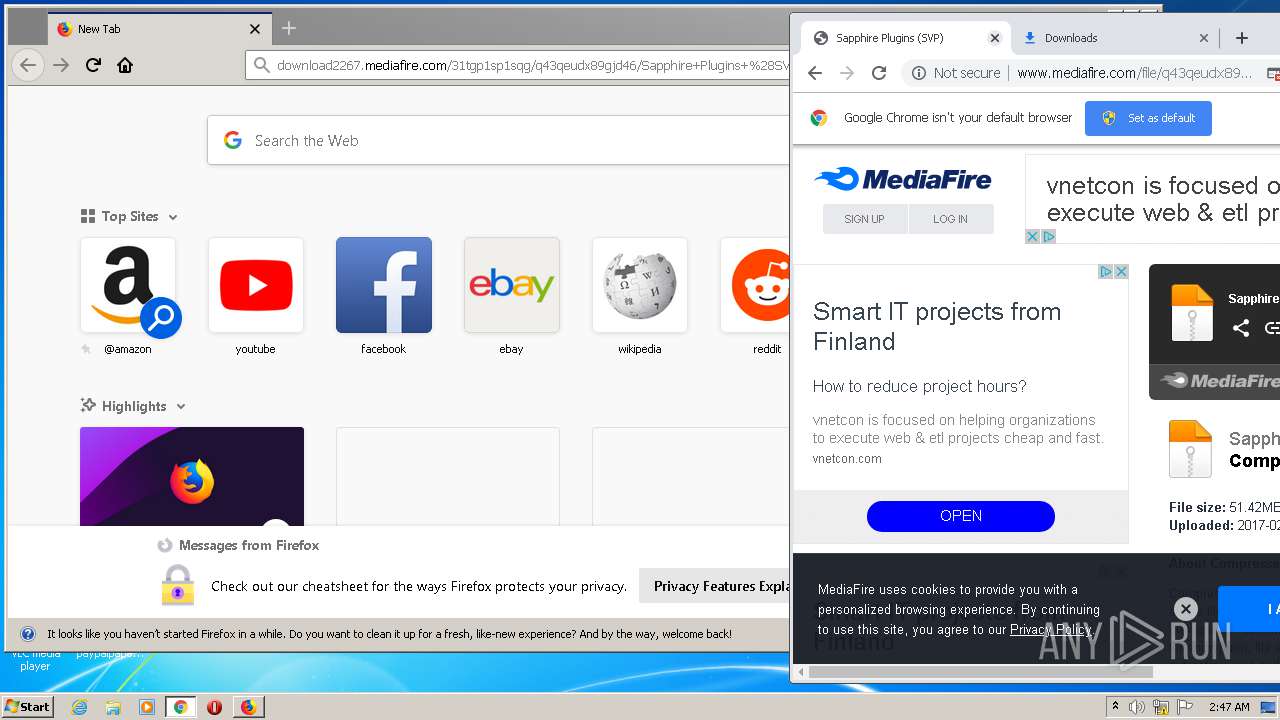The height and width of the screenshot is (720, 1280).
Task: Click the MediaFire logo
Action: coord(903,180)
